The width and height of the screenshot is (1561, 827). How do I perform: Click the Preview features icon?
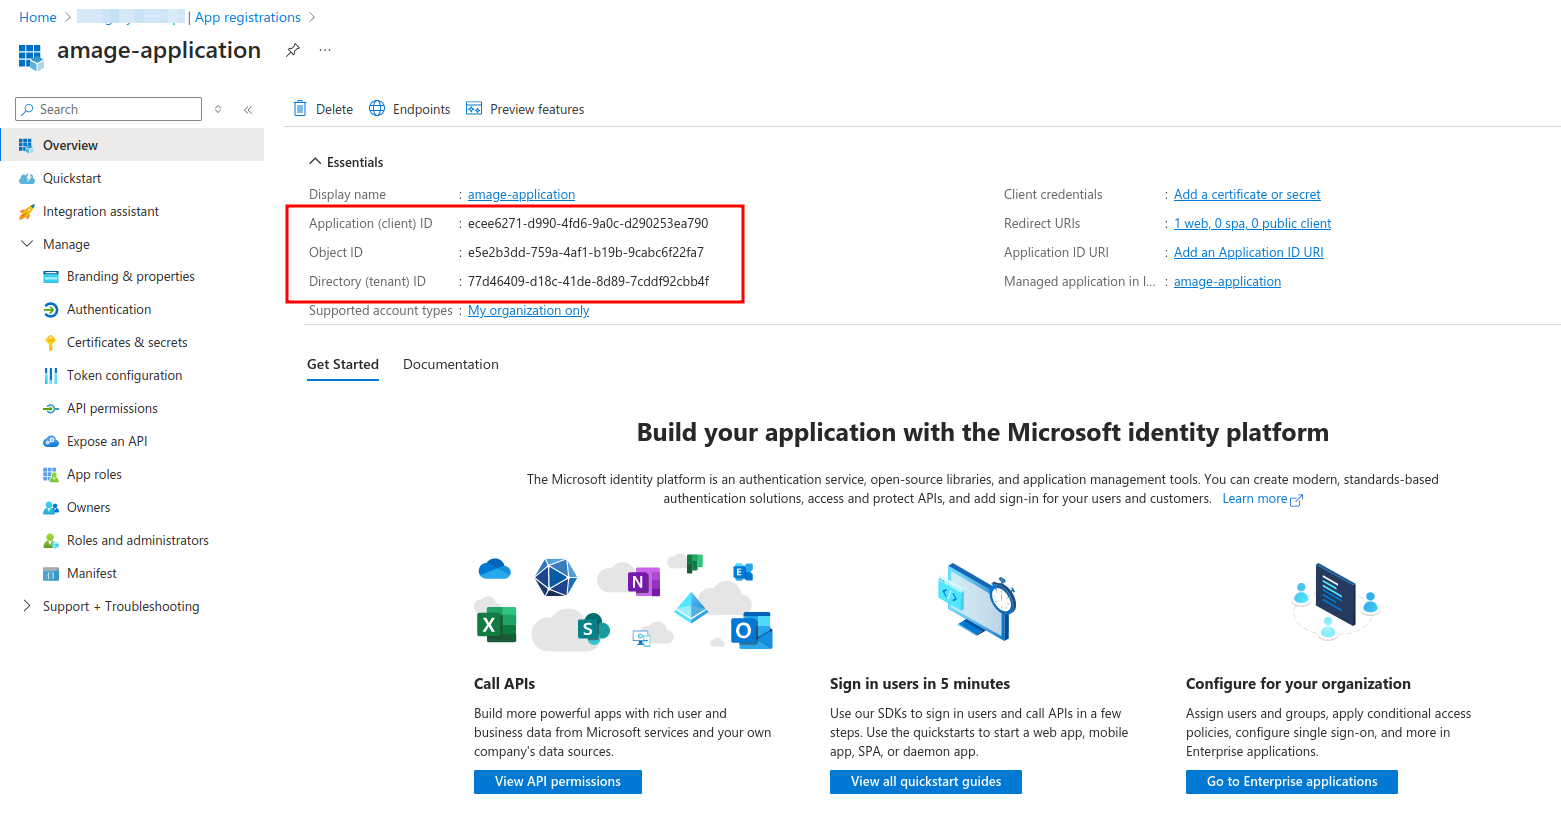coord(474,109)
